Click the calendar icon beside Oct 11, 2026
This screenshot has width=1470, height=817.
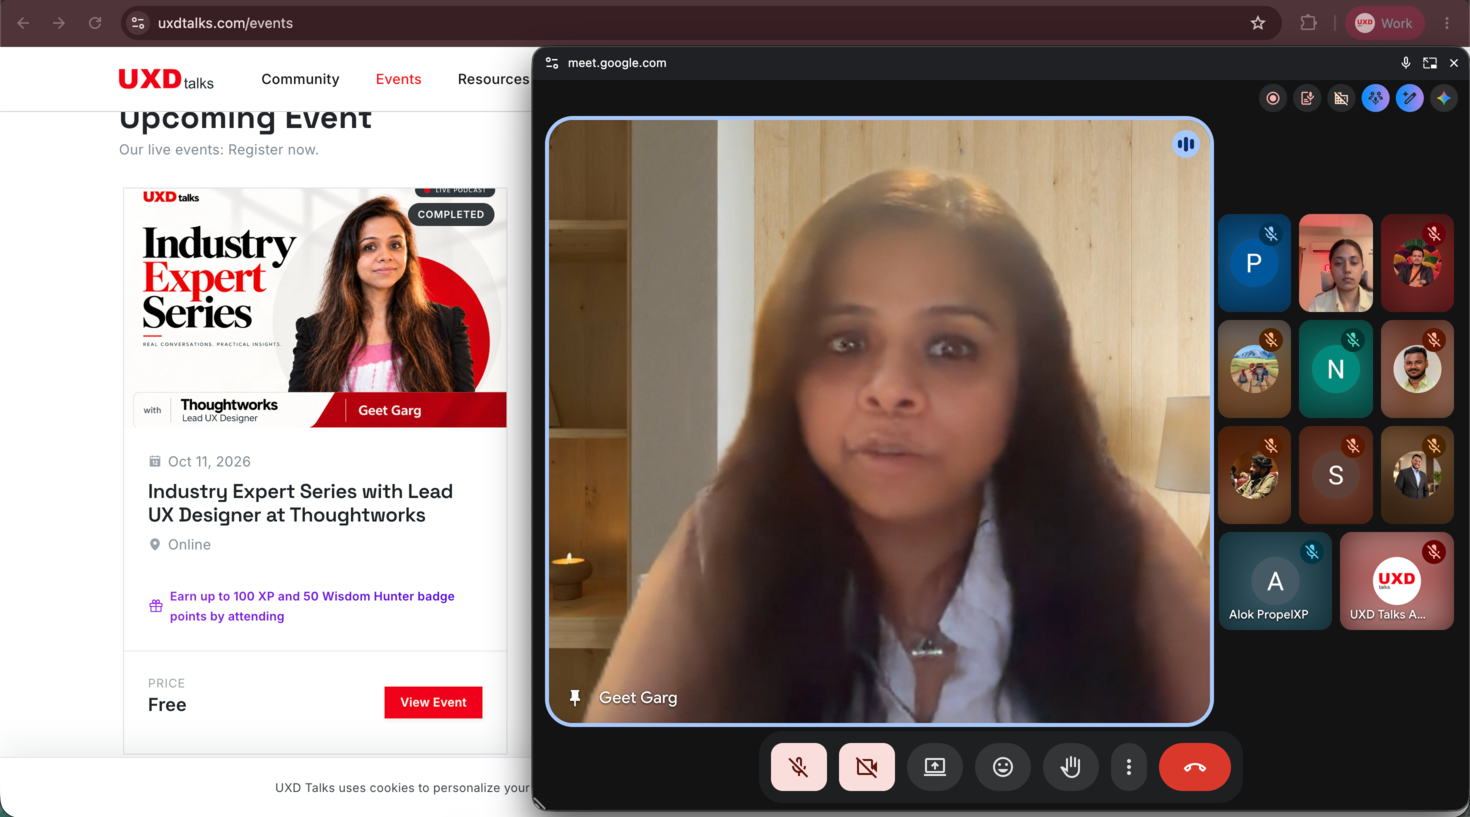[154, 461]
